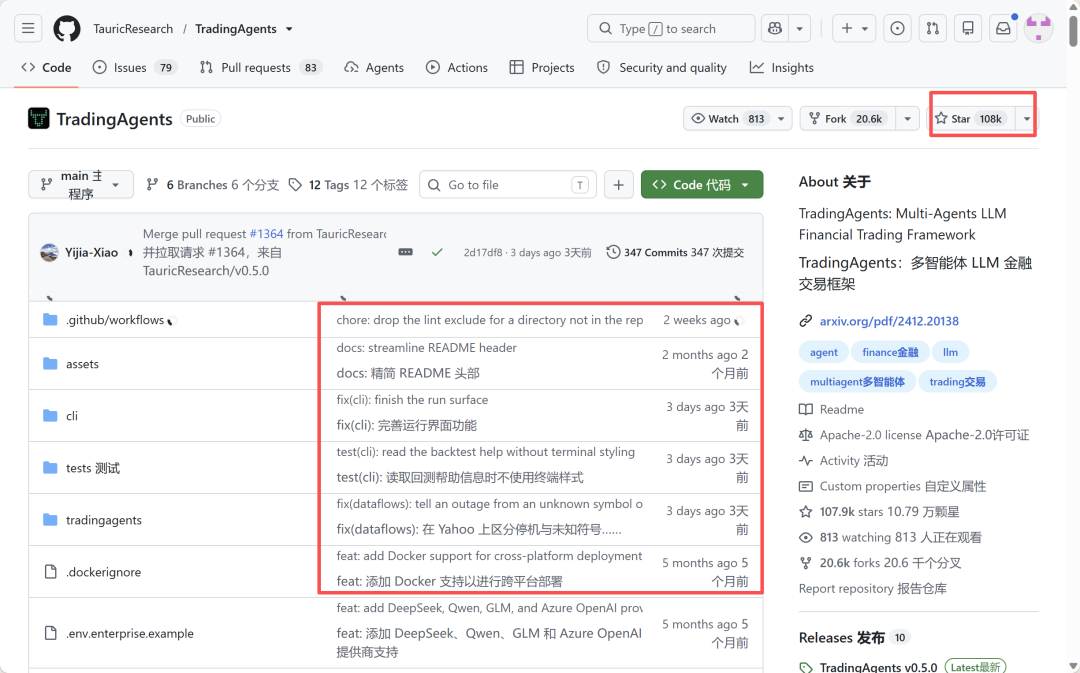Go to GitHub homepage via Octocat logo
This screenshot has height=673, width=1080.
pyautogui.click(x=67, y=28)
